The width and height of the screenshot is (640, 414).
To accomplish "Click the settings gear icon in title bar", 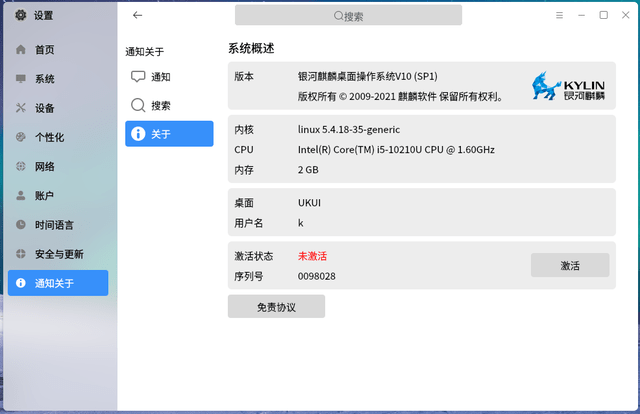I will (20, 16).
